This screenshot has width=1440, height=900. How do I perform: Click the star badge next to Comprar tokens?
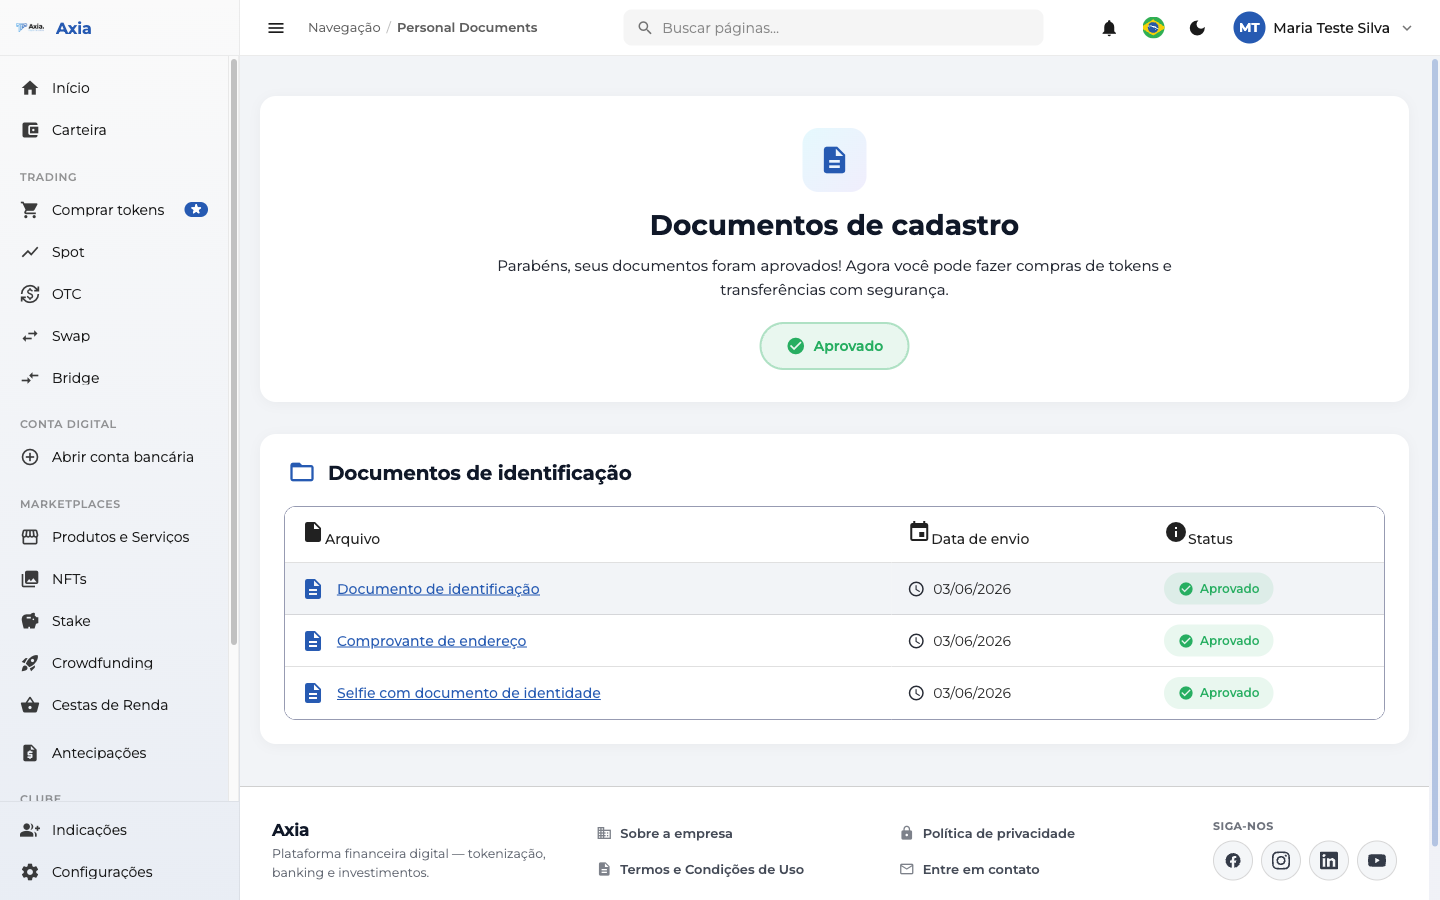coord(196,210)
